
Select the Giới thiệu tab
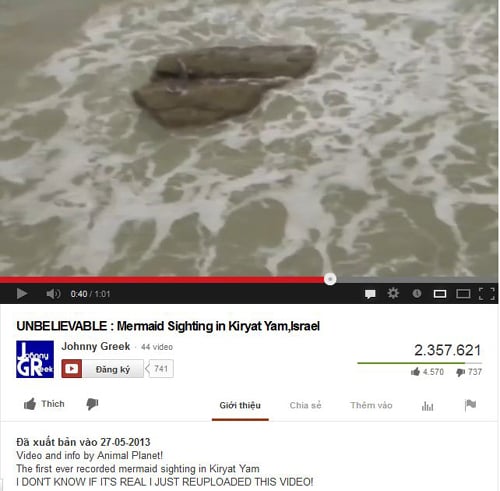pyautogui.click(x=240, y=405)
